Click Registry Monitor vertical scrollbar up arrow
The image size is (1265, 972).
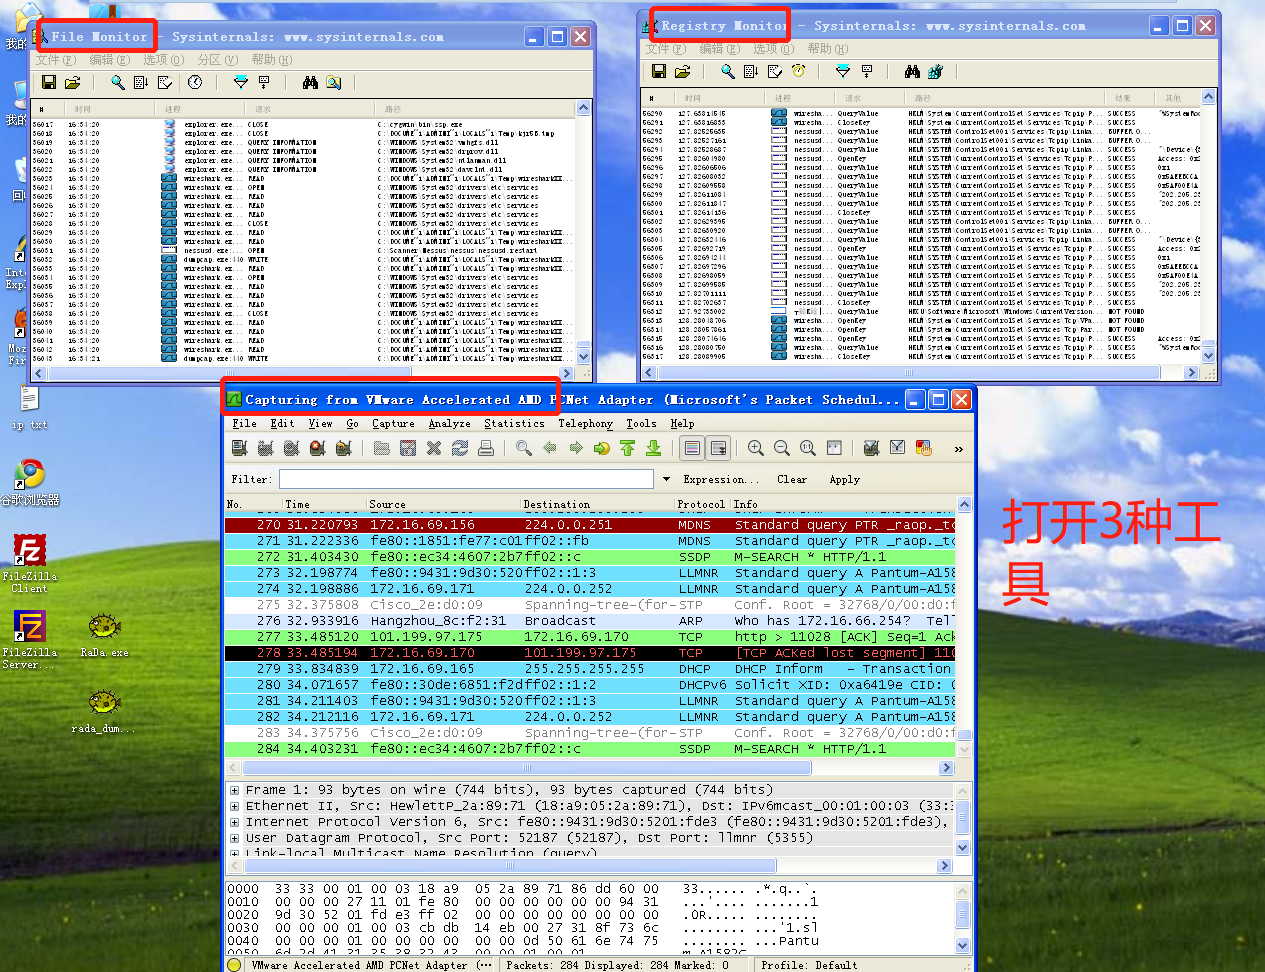tap(1209, 97)
